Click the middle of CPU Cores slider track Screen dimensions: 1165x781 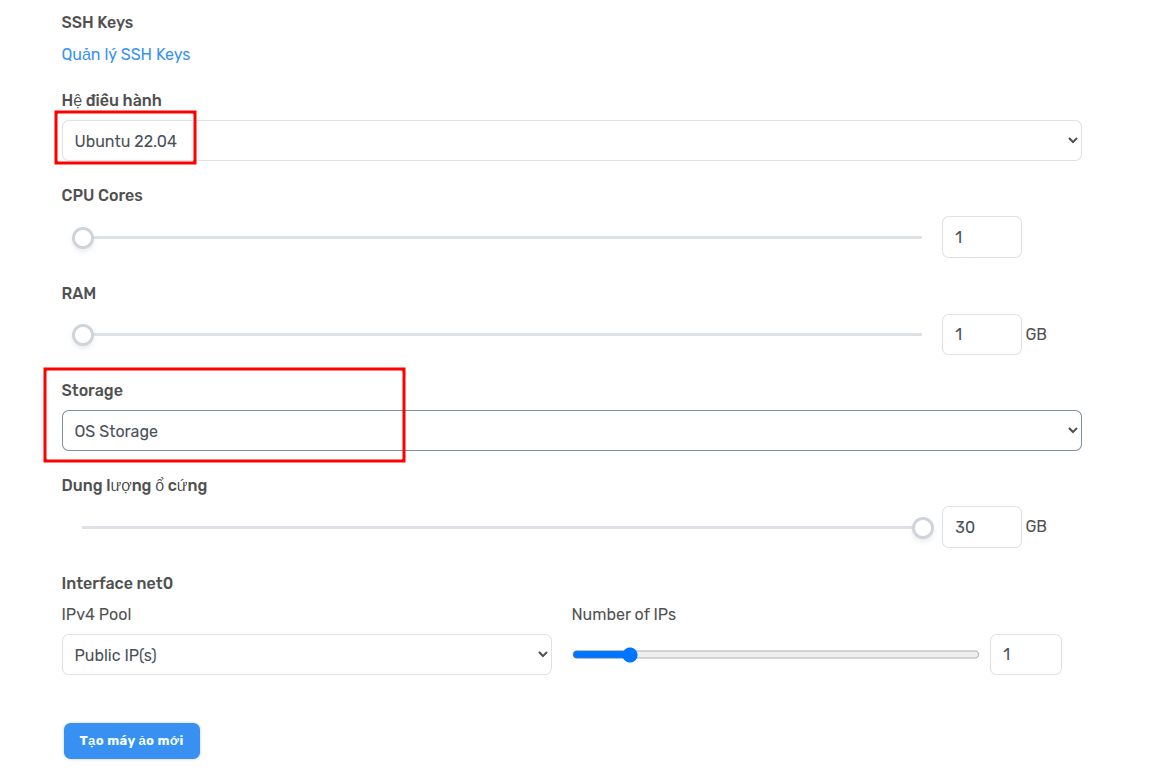pos(502,238)
